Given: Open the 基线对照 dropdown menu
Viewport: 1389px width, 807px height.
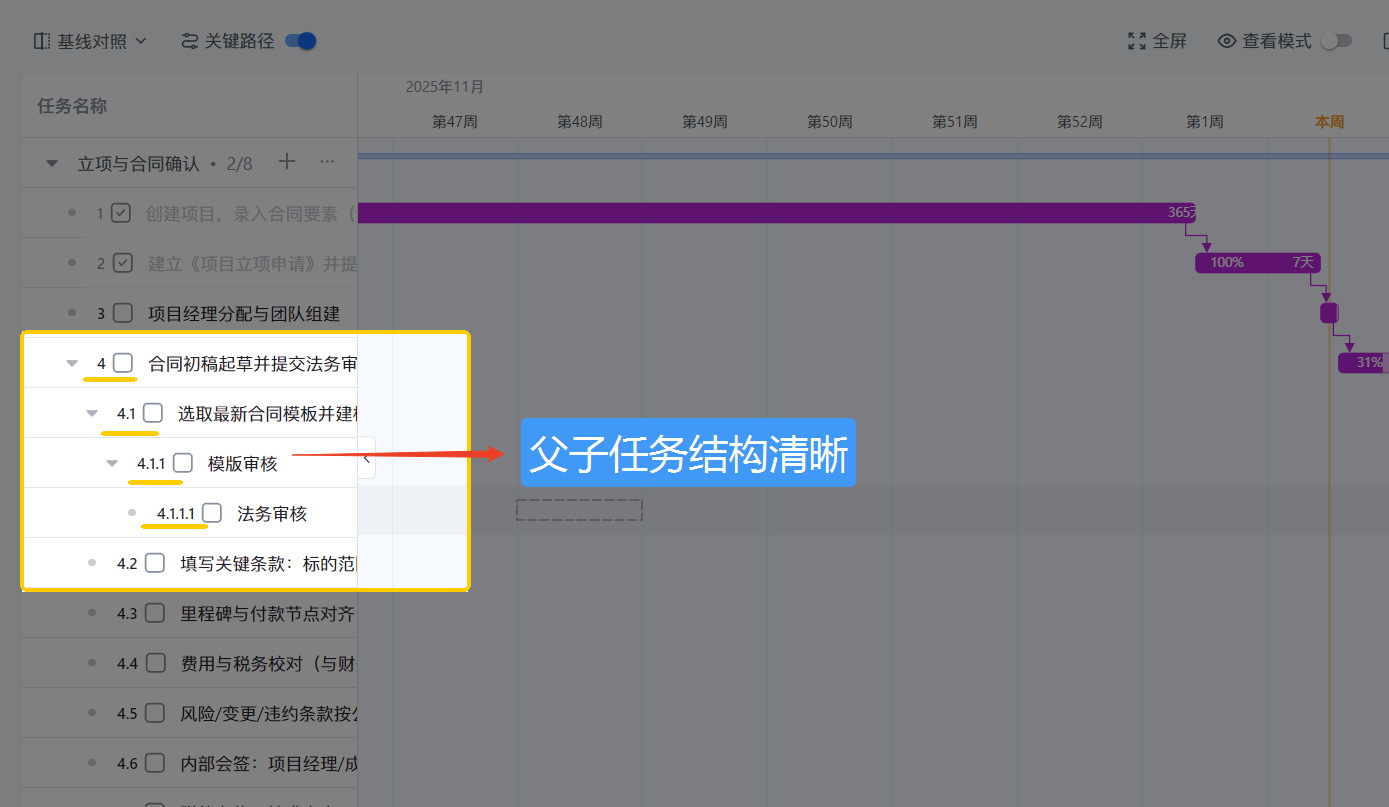Looking at the screenshot, I should click(90, 40).
